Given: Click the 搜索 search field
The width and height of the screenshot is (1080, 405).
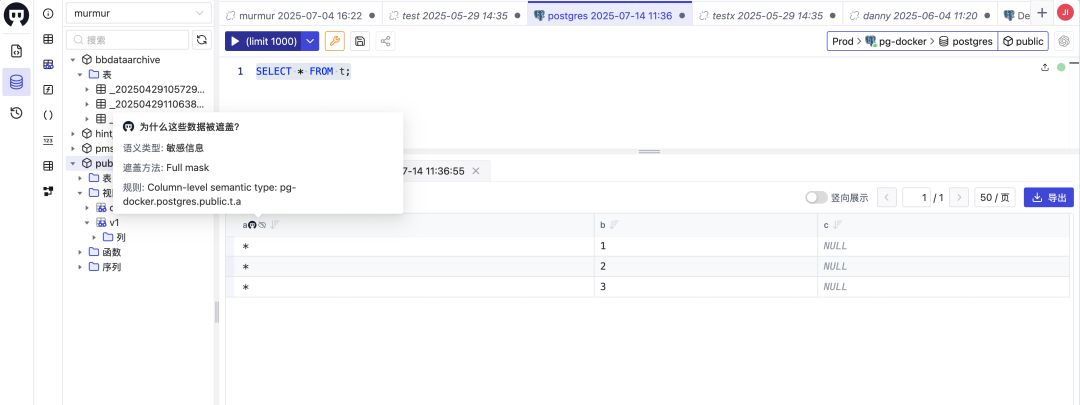Looking at the screenshot, I should tap(127, 40).
